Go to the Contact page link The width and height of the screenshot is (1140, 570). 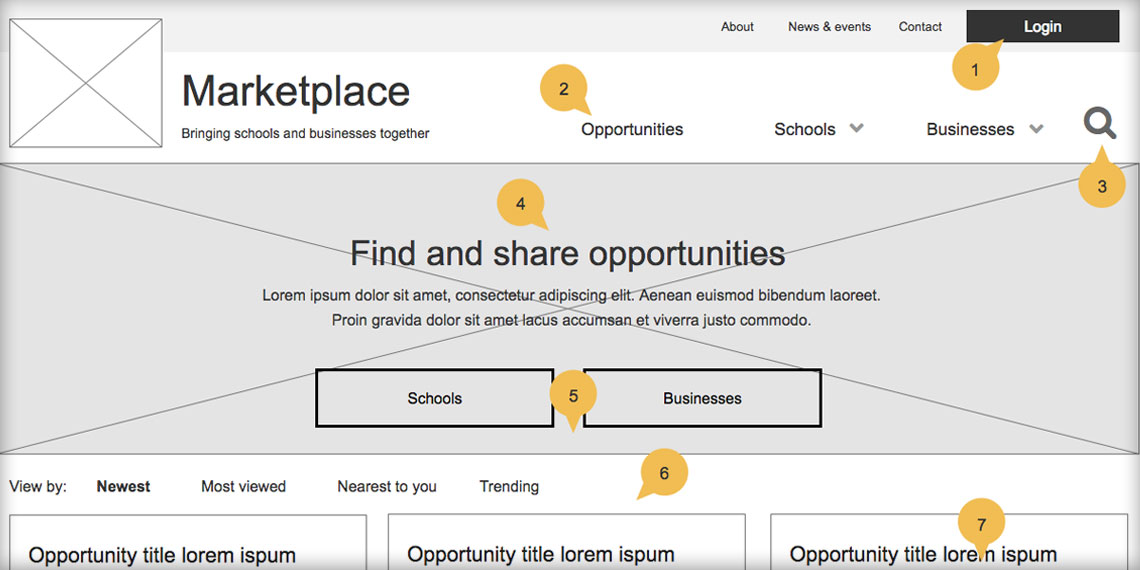pyautogui.click(x=920, y=27)
